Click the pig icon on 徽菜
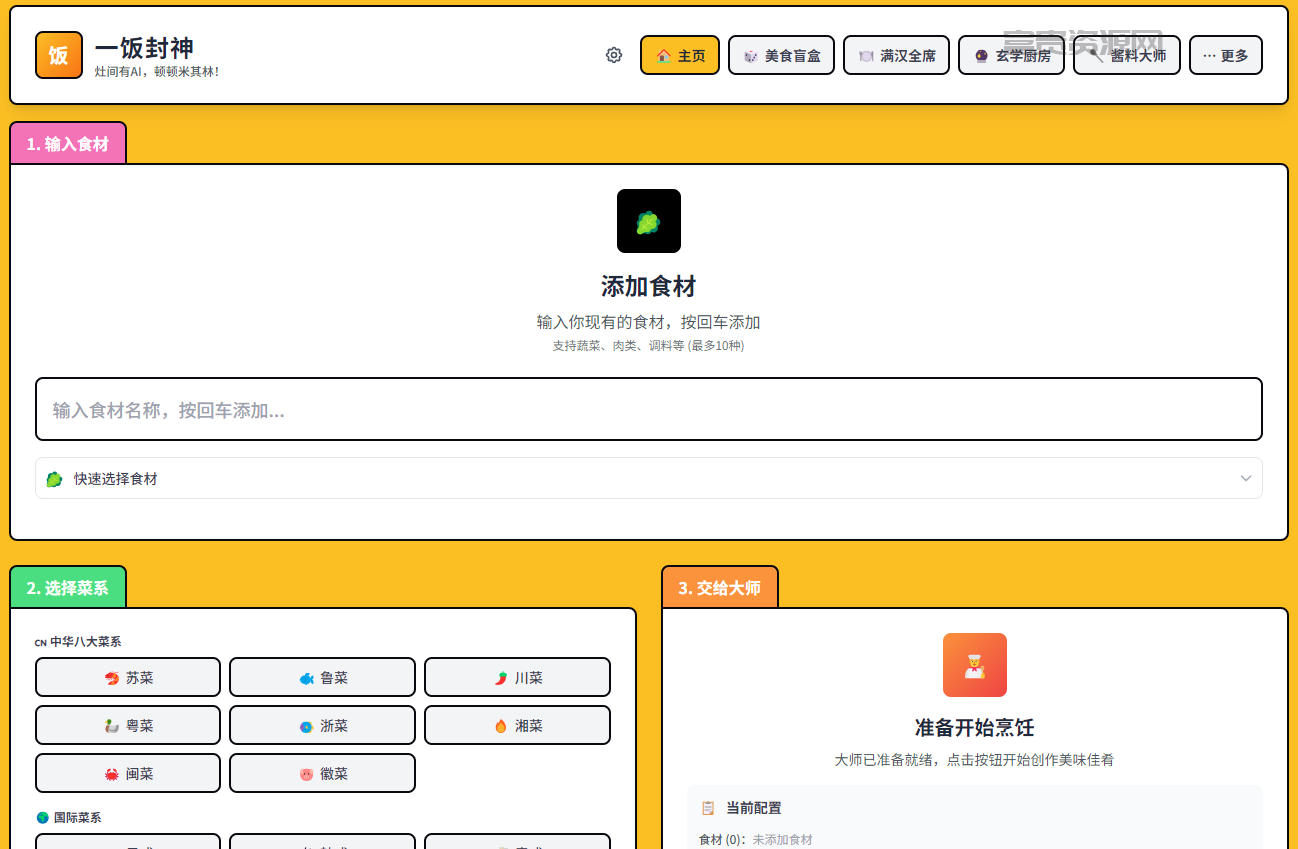This screenshot has width=1298, height=849. tap(307, 774)
